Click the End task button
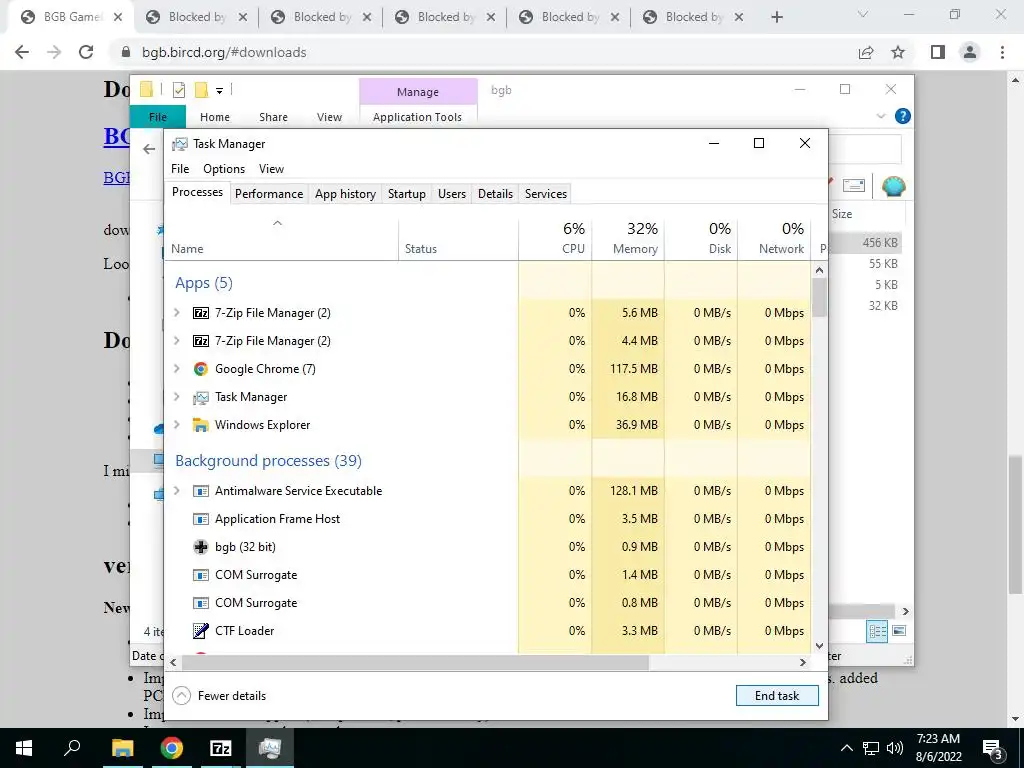Viewport: 1024px width, 768px height. coord(777,696)
